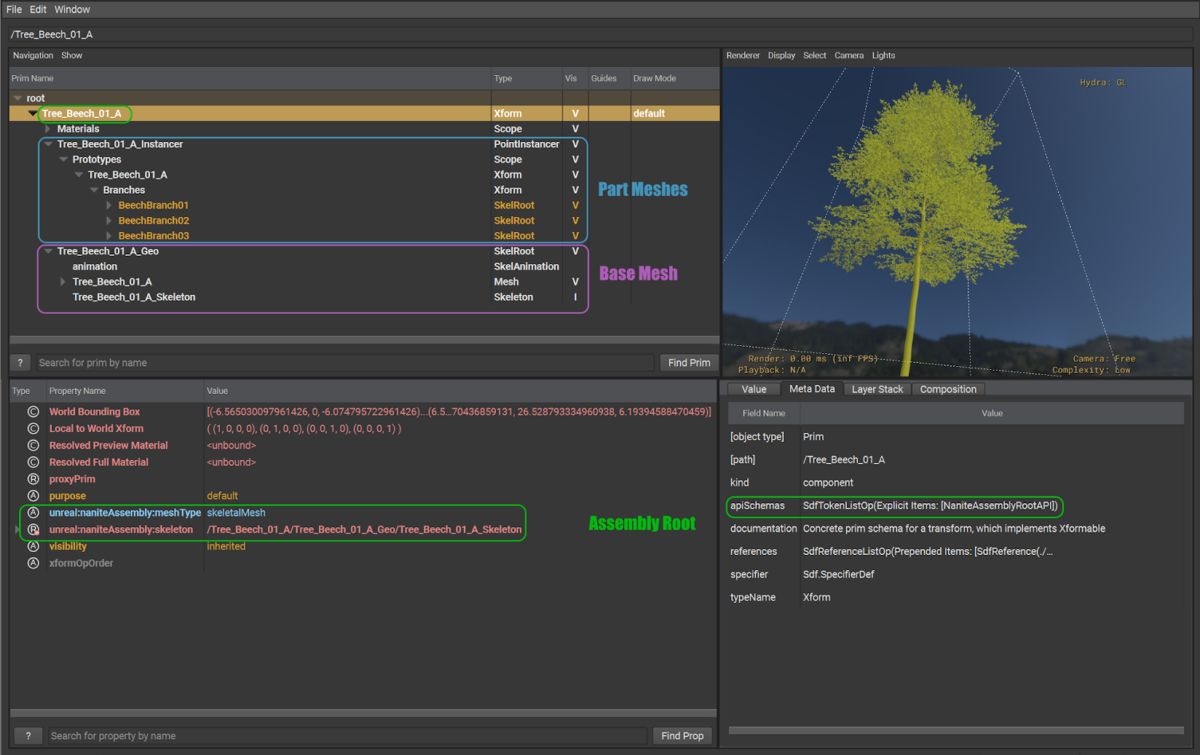
Task: Click the computed icon for World Bounding Box
Action: 33,412
